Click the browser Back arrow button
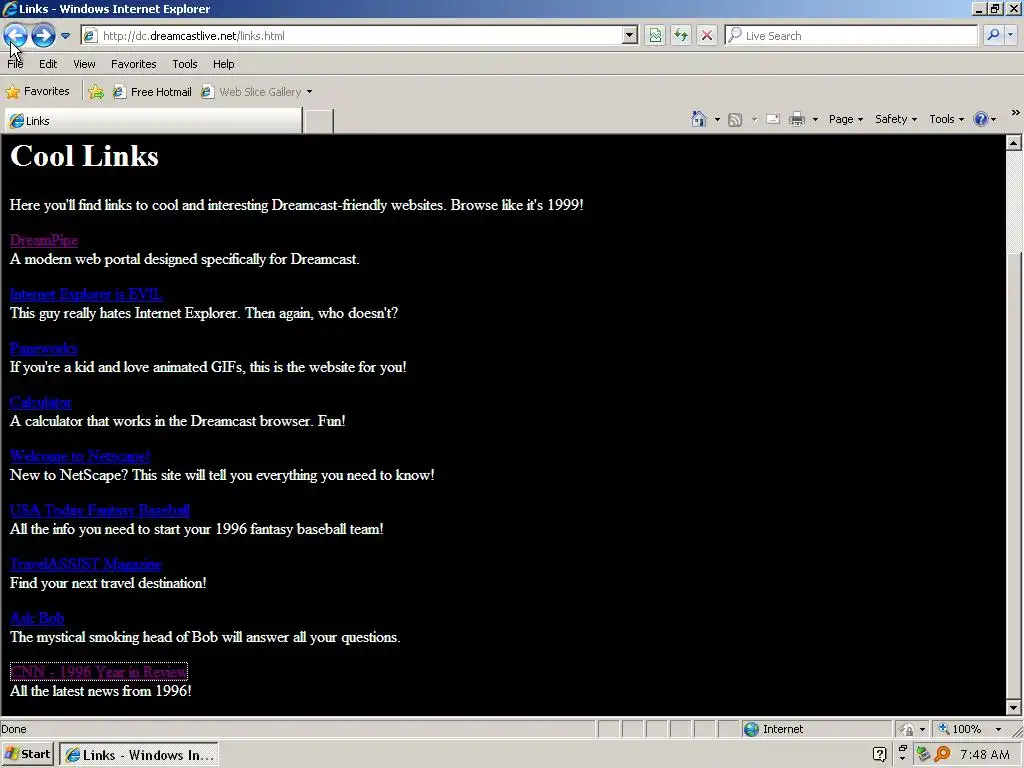1024x768 pixels. [x=15, y=35]
